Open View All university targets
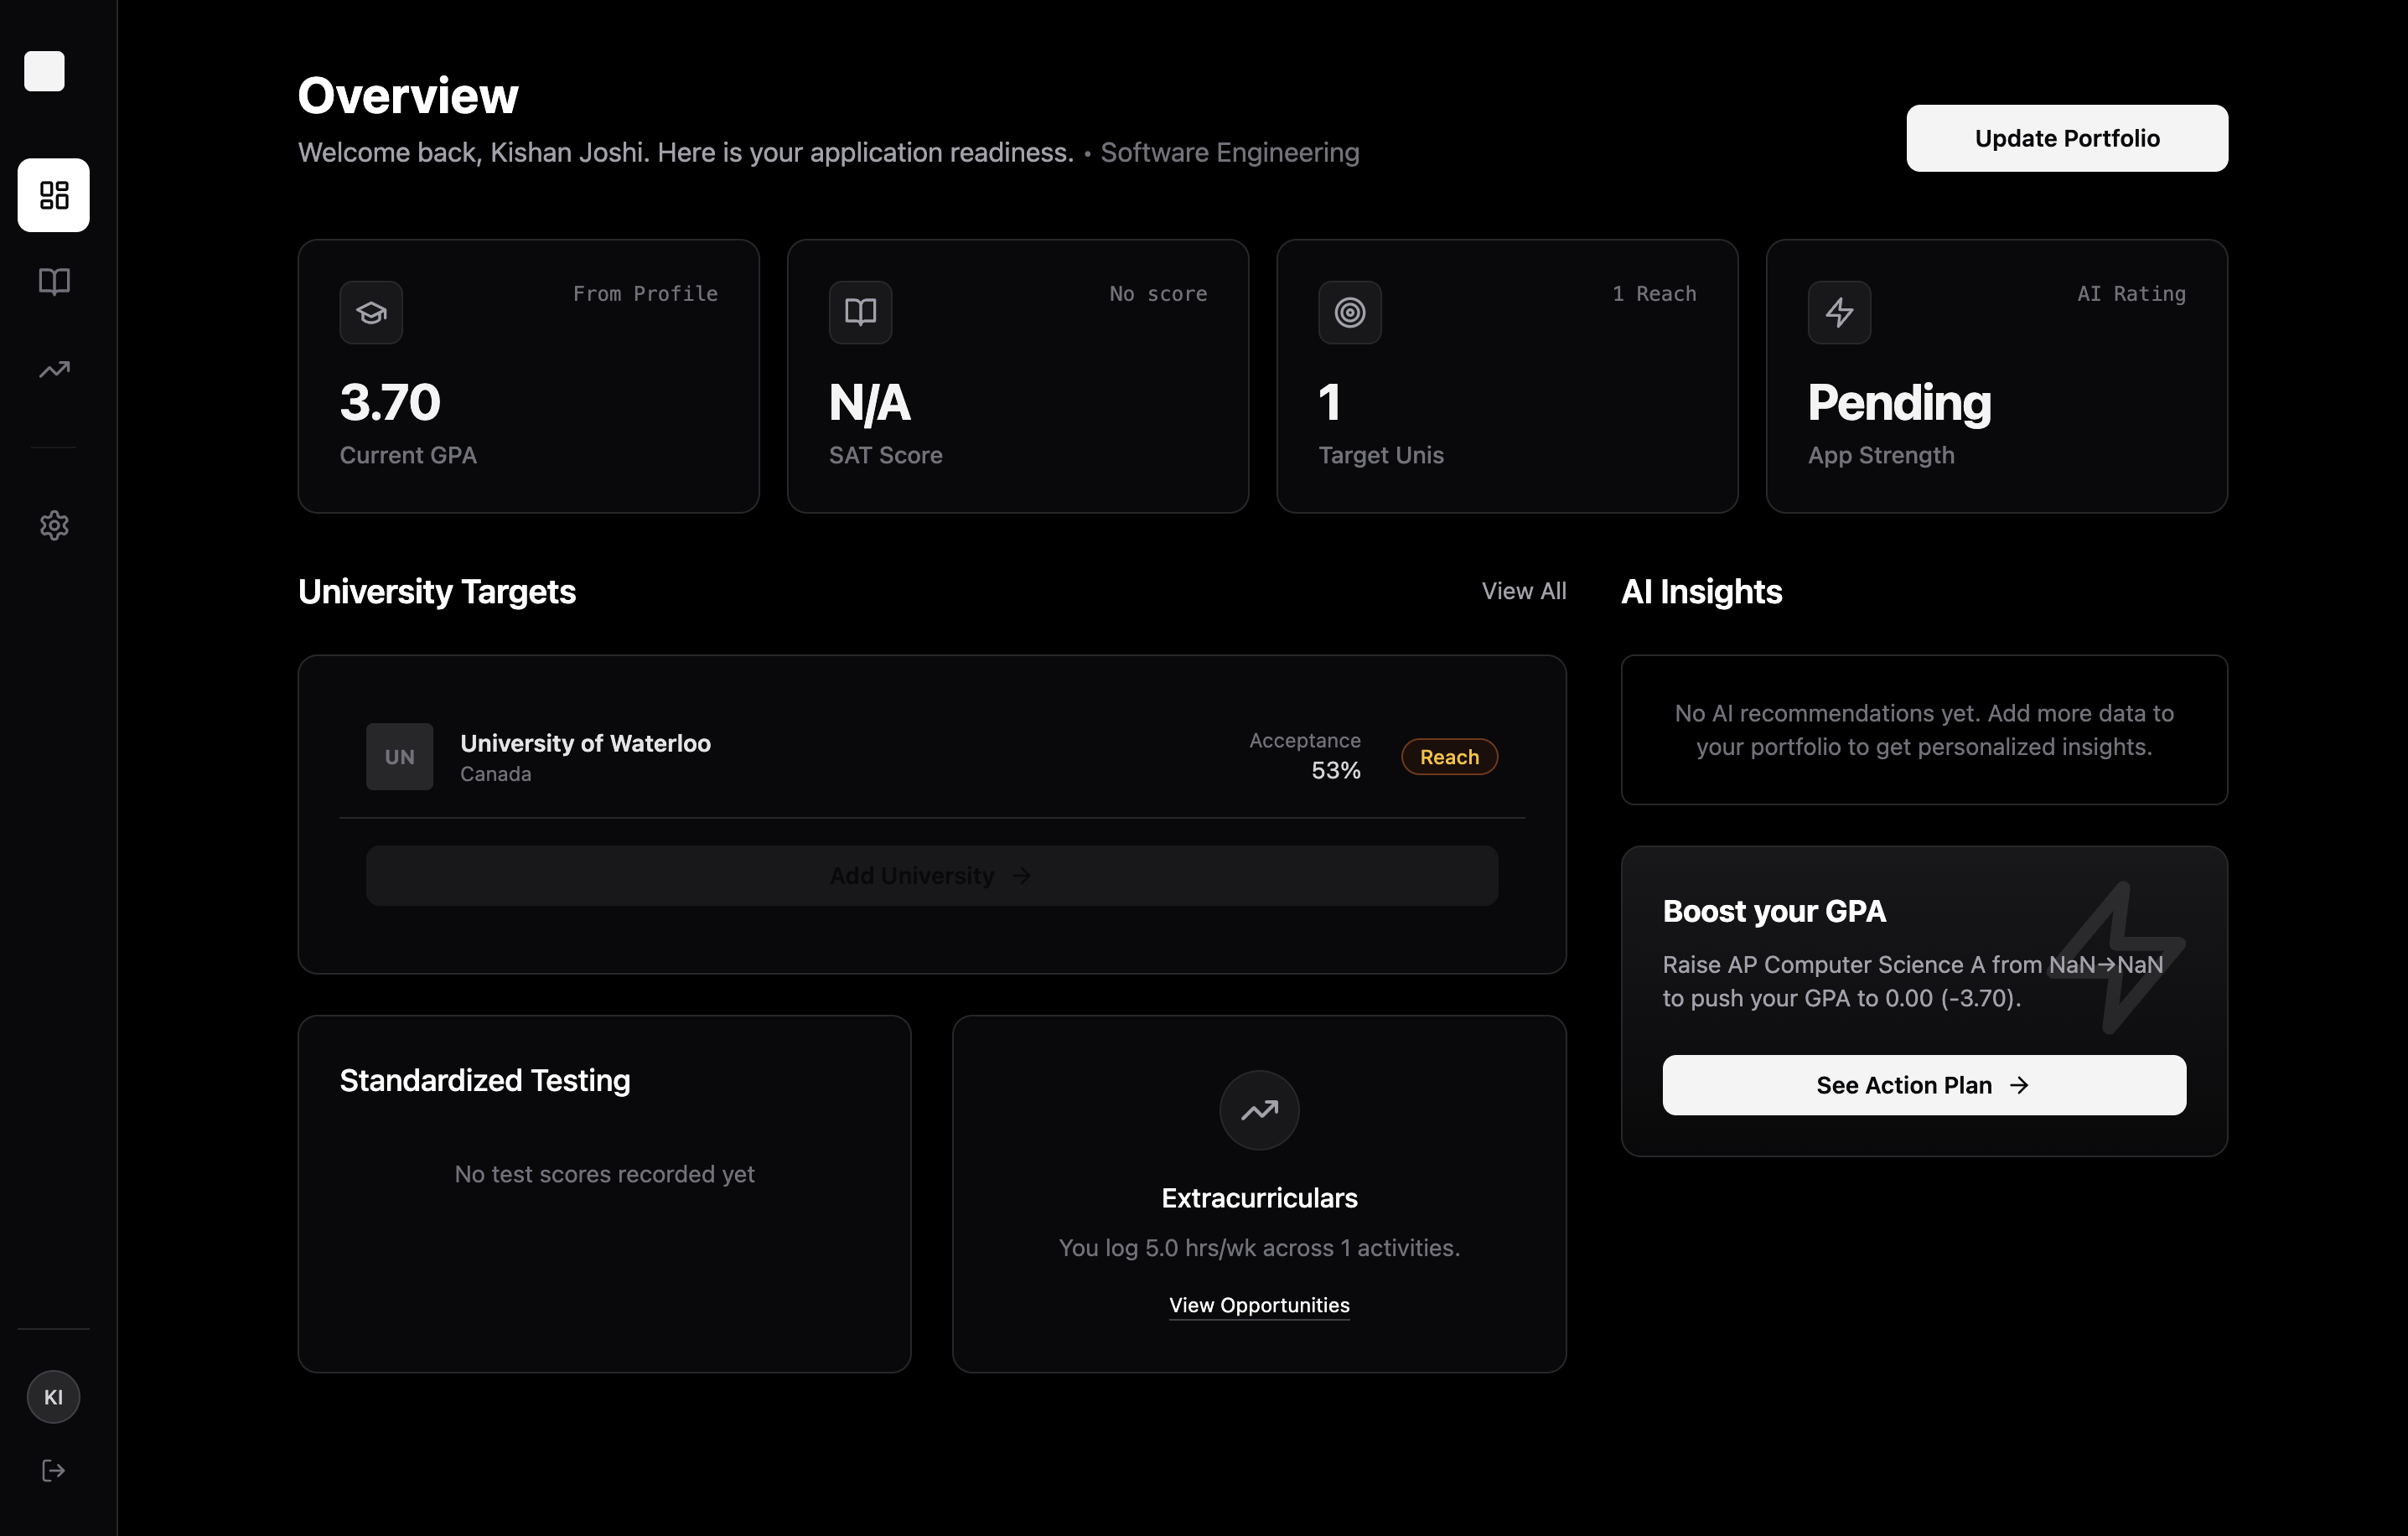The width and height of the screenshot is (2408, 1536). [x=1523, y=591]
